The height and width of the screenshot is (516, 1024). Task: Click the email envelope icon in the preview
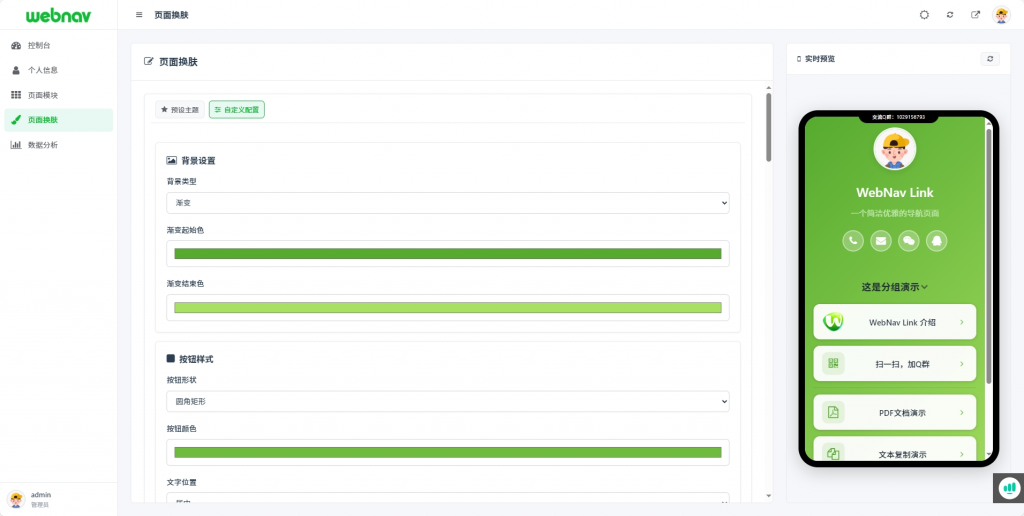coord(881,240)
